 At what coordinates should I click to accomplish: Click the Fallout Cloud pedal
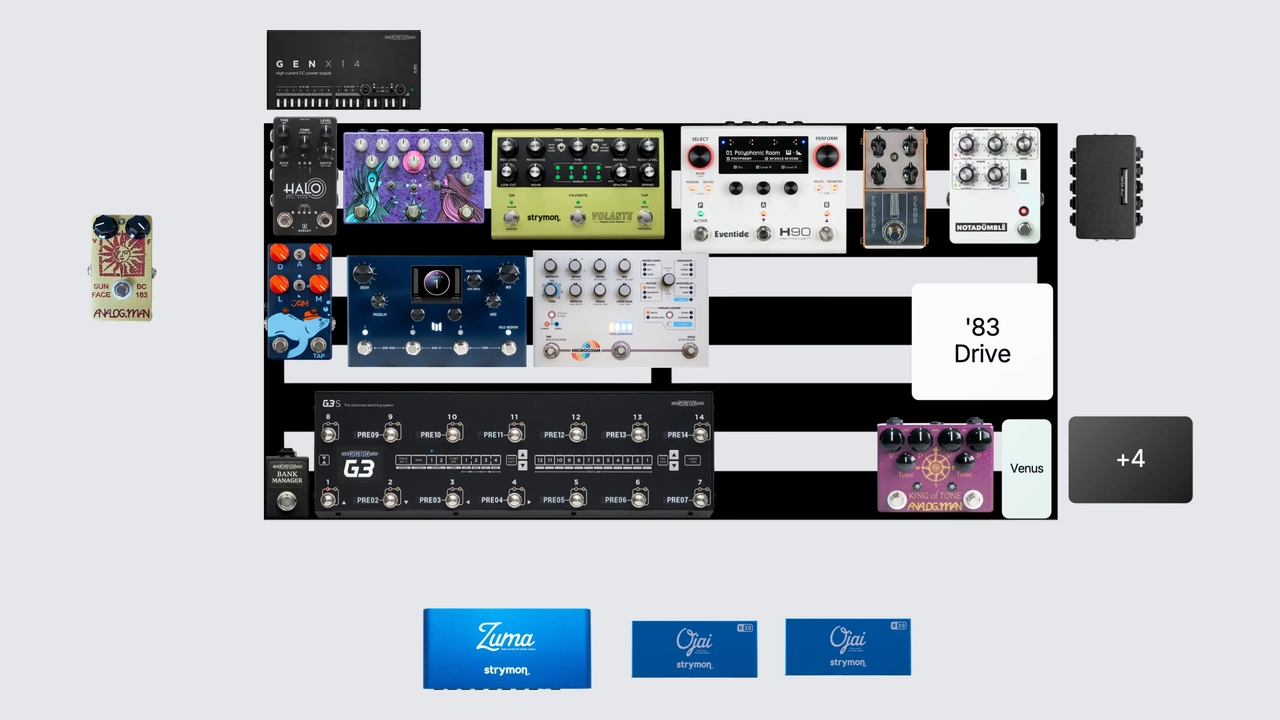coord(894,187)
